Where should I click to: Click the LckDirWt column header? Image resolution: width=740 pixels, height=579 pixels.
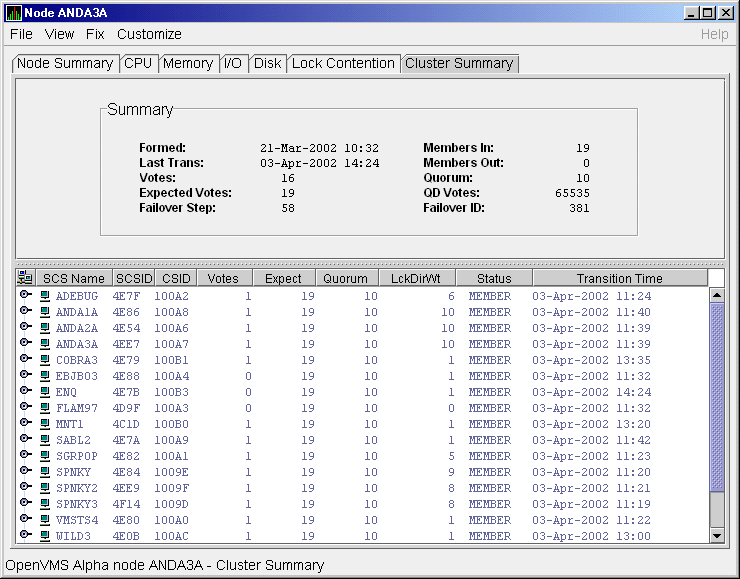[x=417, y=279]
